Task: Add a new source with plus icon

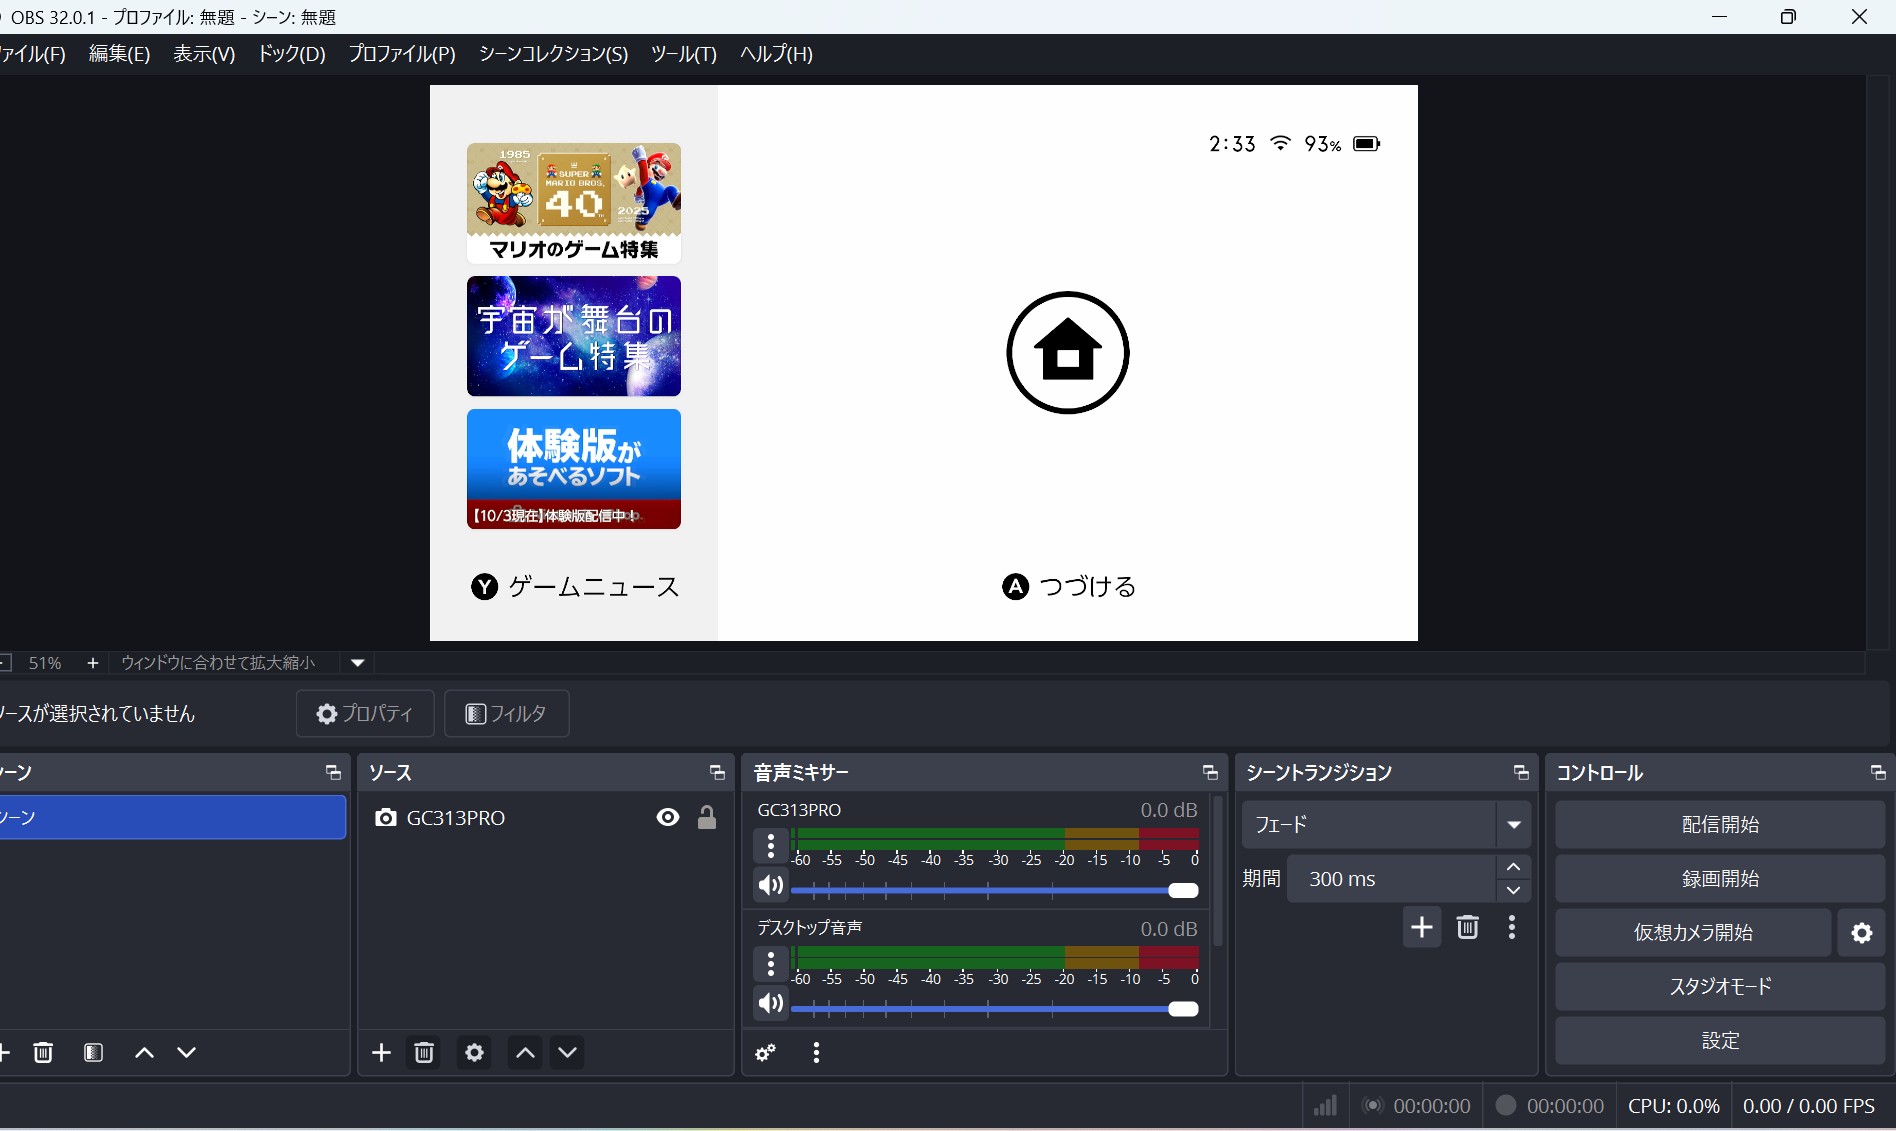Action: point(381,1052)
